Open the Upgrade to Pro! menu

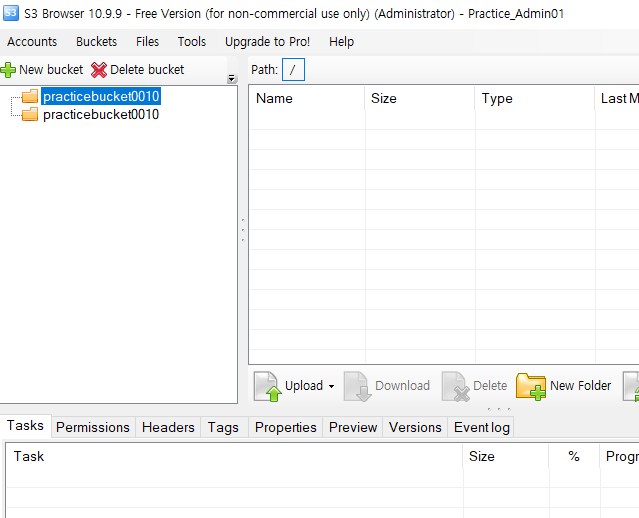click(x=267, y=42)
